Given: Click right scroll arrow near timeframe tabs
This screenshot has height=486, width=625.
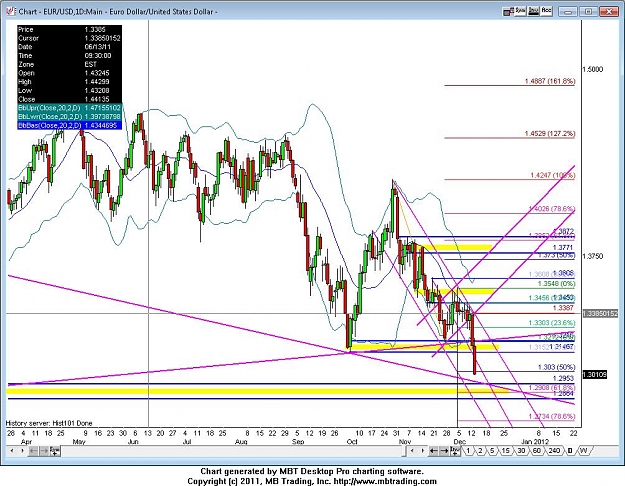Looking at the screenshot, I should (423, 451).
